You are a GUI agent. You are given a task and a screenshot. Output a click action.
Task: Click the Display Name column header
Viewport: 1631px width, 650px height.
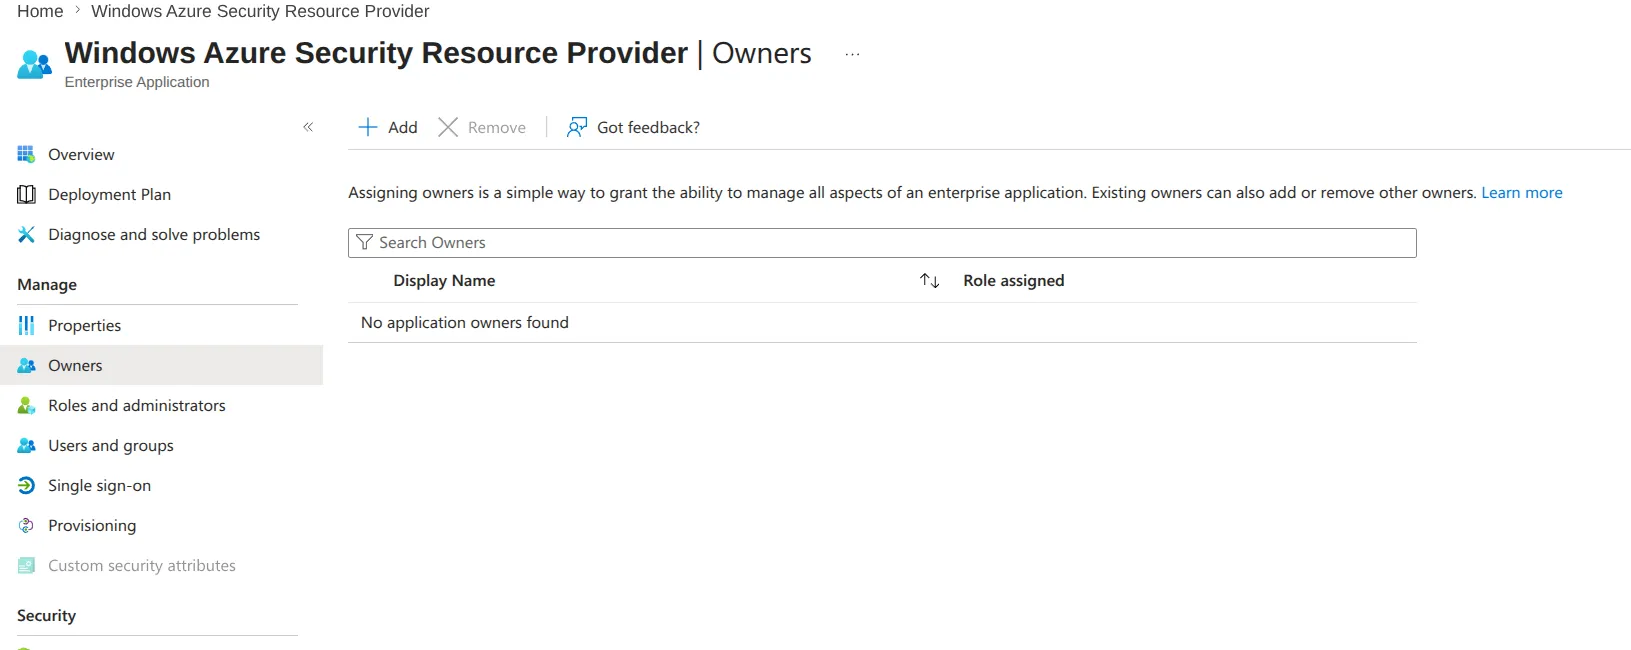(x=444, y=281)
